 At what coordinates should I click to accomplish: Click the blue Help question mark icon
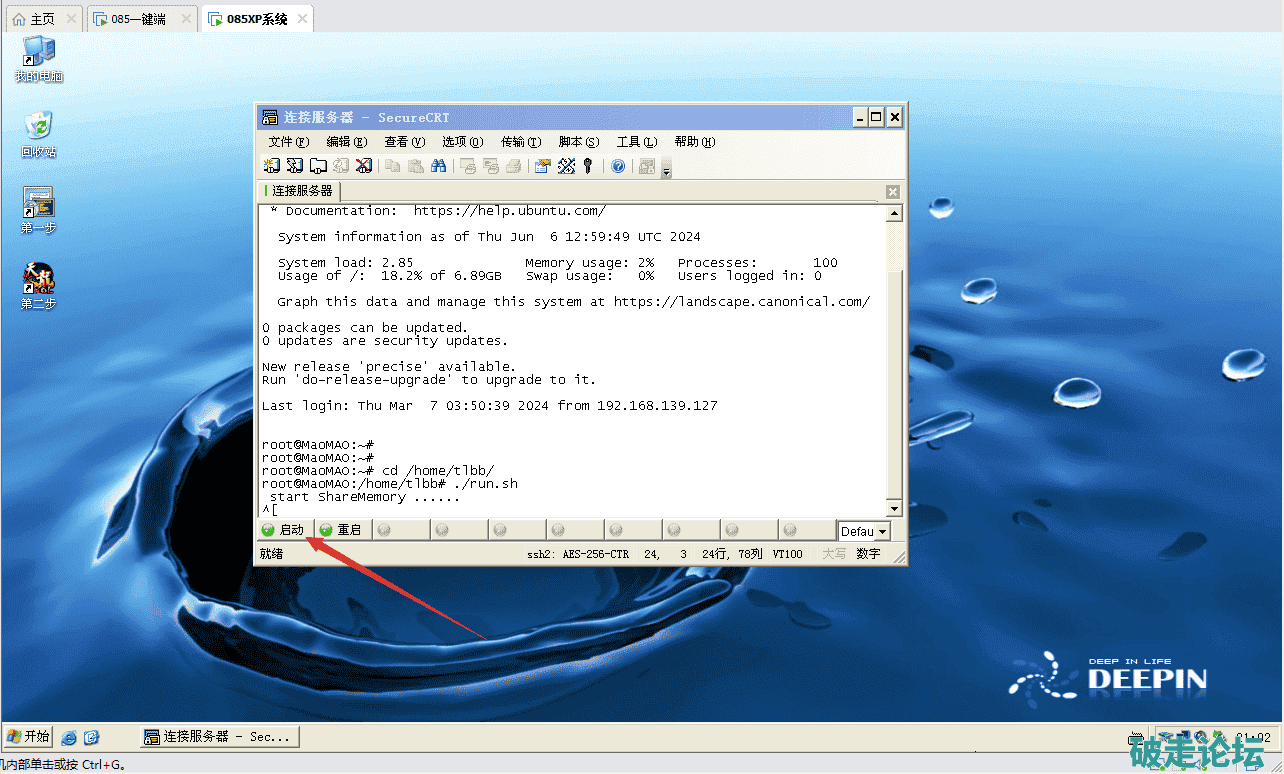coord(618,166)
